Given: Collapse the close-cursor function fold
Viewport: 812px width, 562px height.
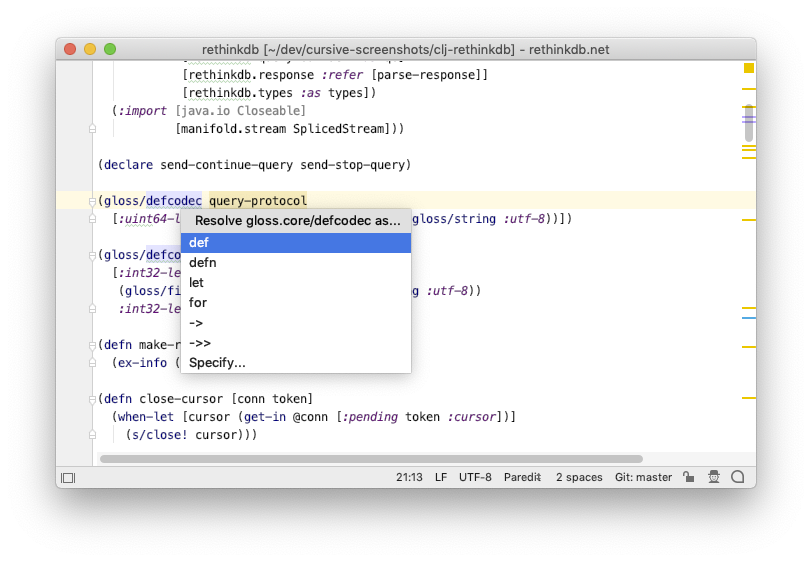Looking at the screenshot, I should coord(92,399).
